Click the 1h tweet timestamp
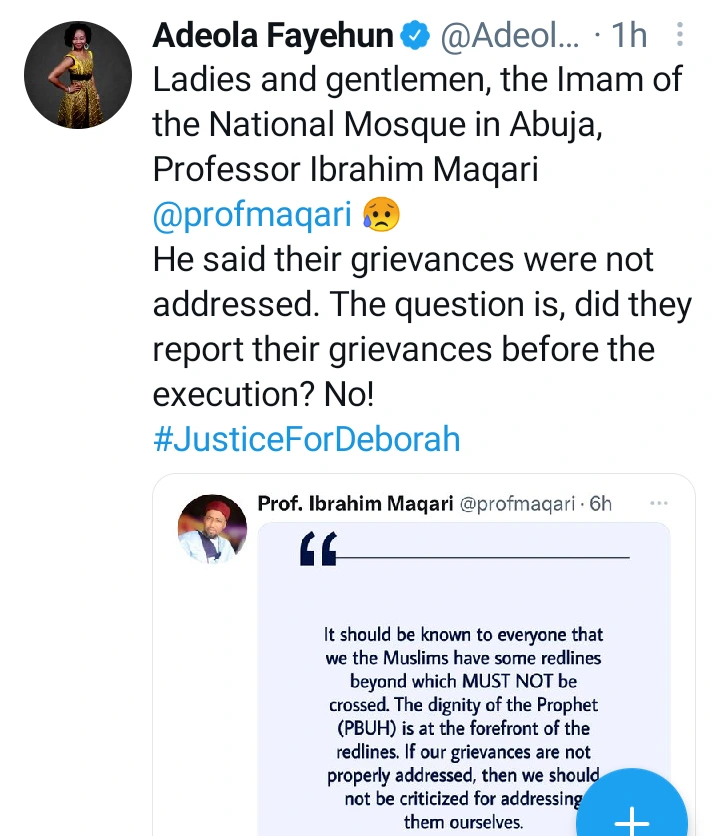Viewport: 720px width, 836px height. (x=629, y=38)
